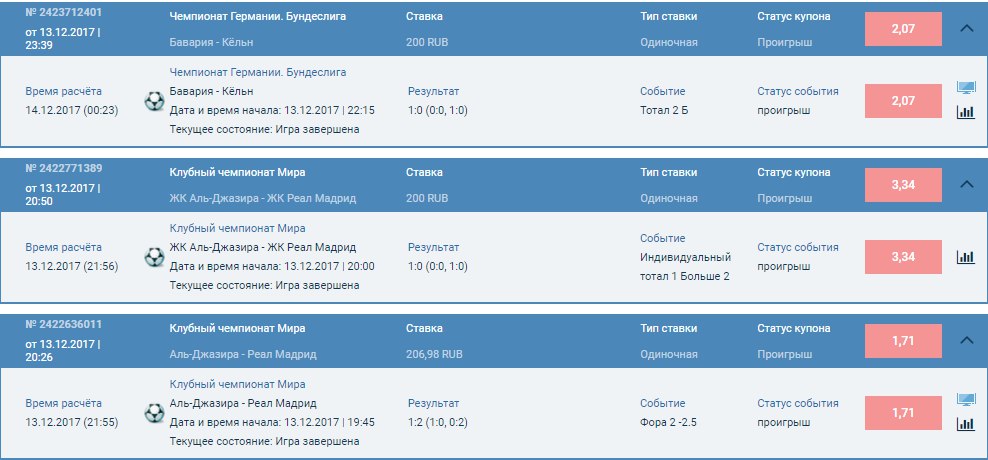Click the 1,71 odds badge in the event row
Screen dimensions: 988x460
(903, 412)
